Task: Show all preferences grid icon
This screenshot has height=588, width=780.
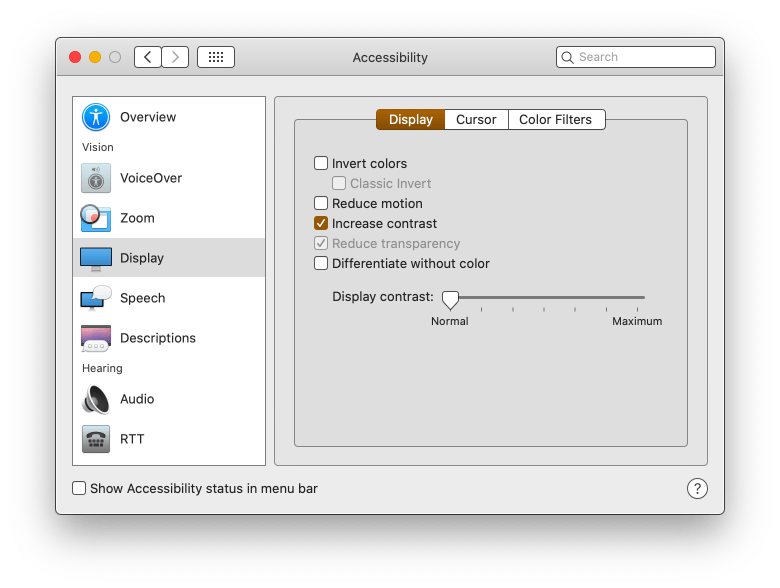Action: pyautogui.click(x=216, y=57)
